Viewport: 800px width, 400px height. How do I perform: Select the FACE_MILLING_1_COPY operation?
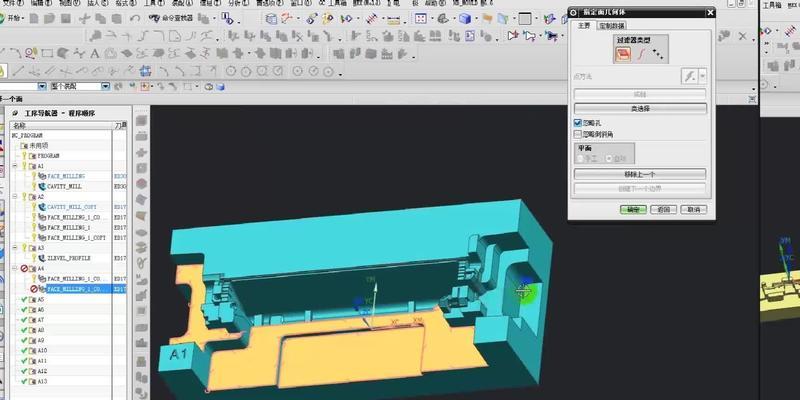(x=77, y=238)
